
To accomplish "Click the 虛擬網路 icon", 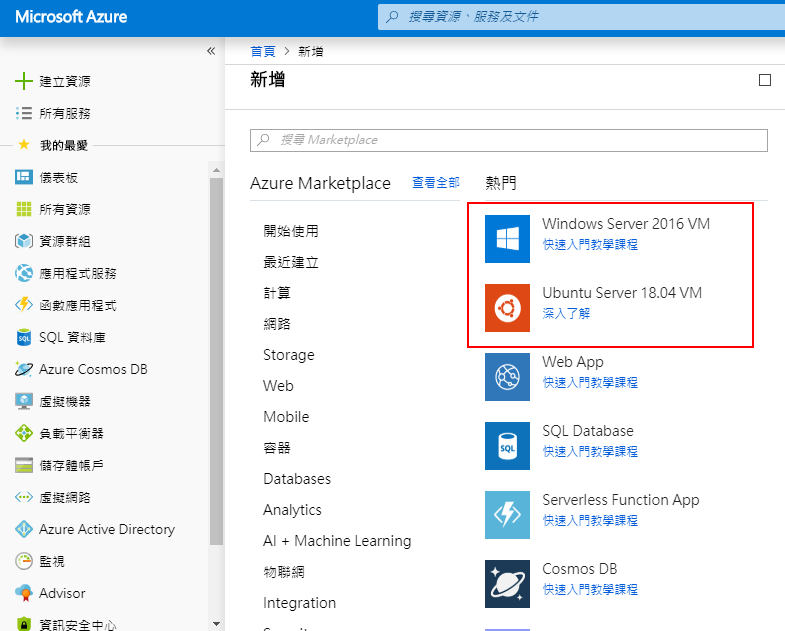I will click(24, 497).
